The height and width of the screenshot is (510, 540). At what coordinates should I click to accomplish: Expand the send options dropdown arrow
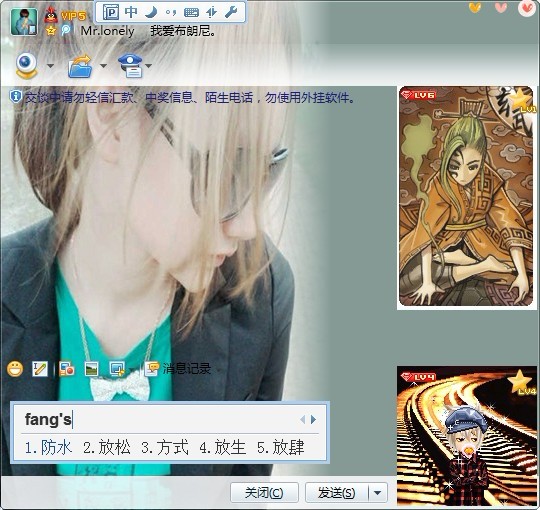(x=377, y=492)
